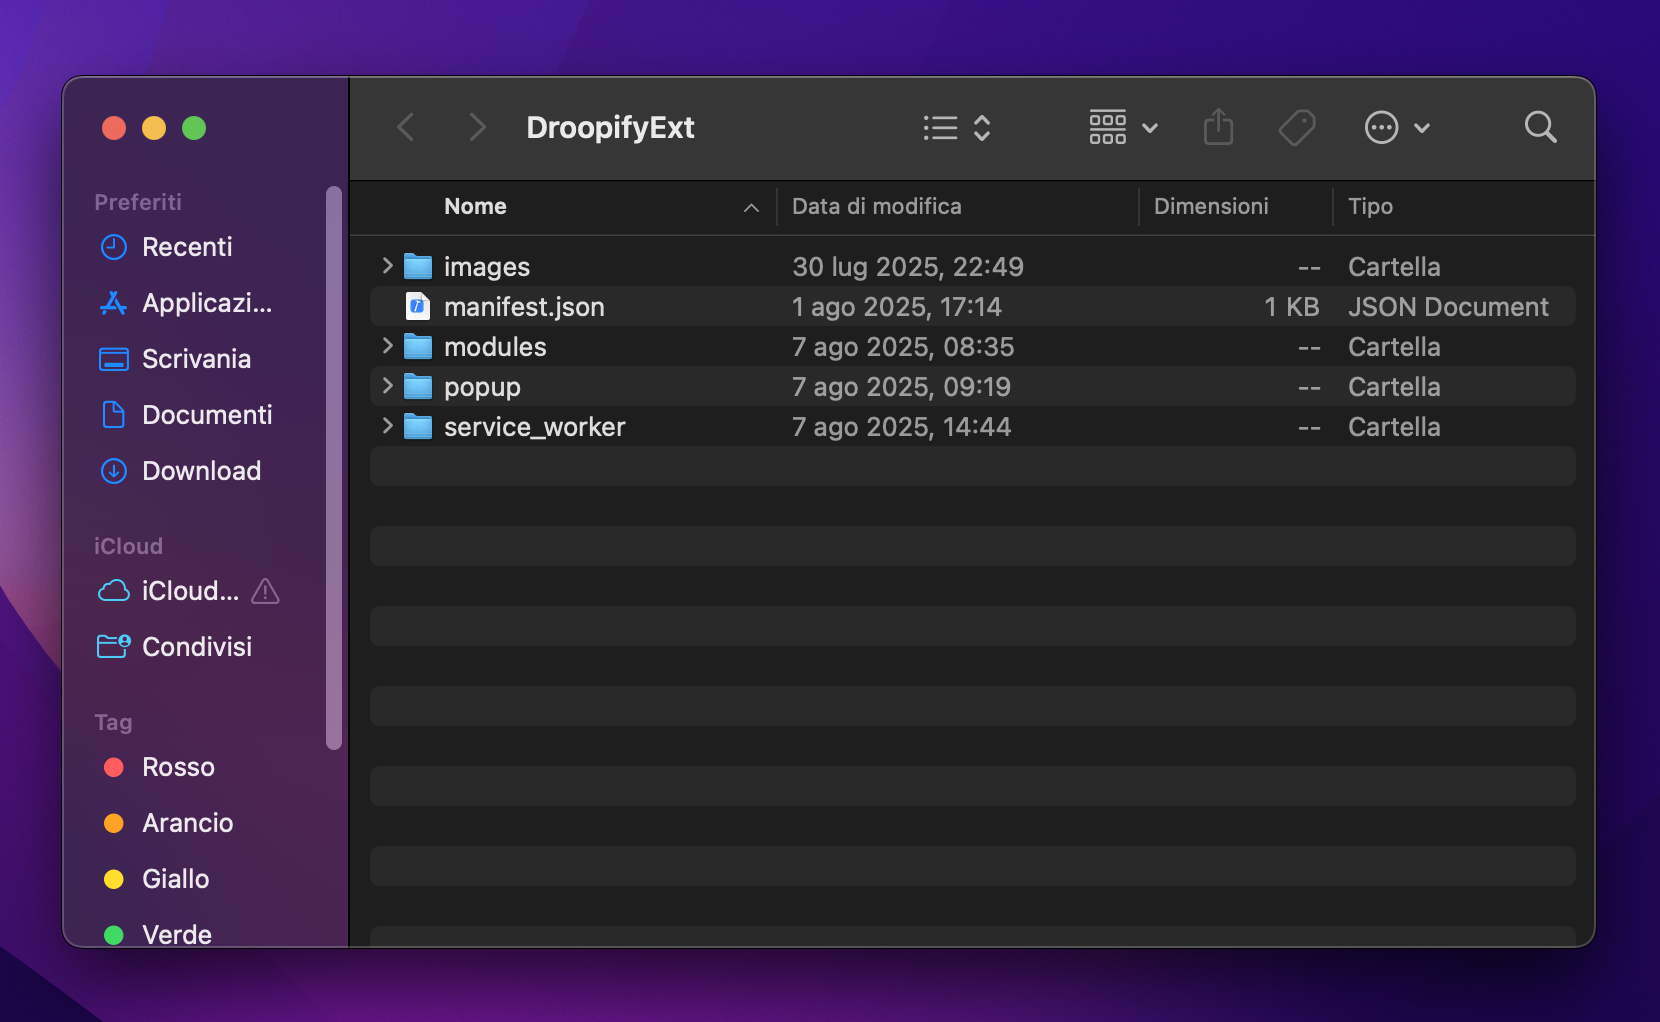1660x1022 pixels.
Task: Select the images folder icon
Action: click(x=418, y=266)
